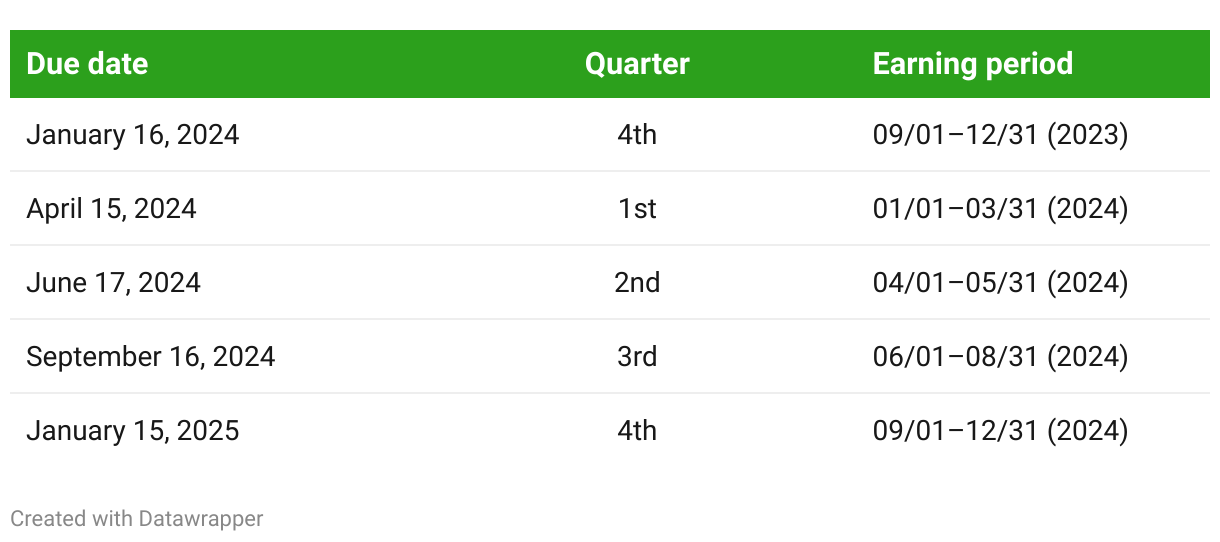Viewport: 1220px width, 542px height.
Task: Select the April 15, 2024 due date cell
Action: pos(111,208)
